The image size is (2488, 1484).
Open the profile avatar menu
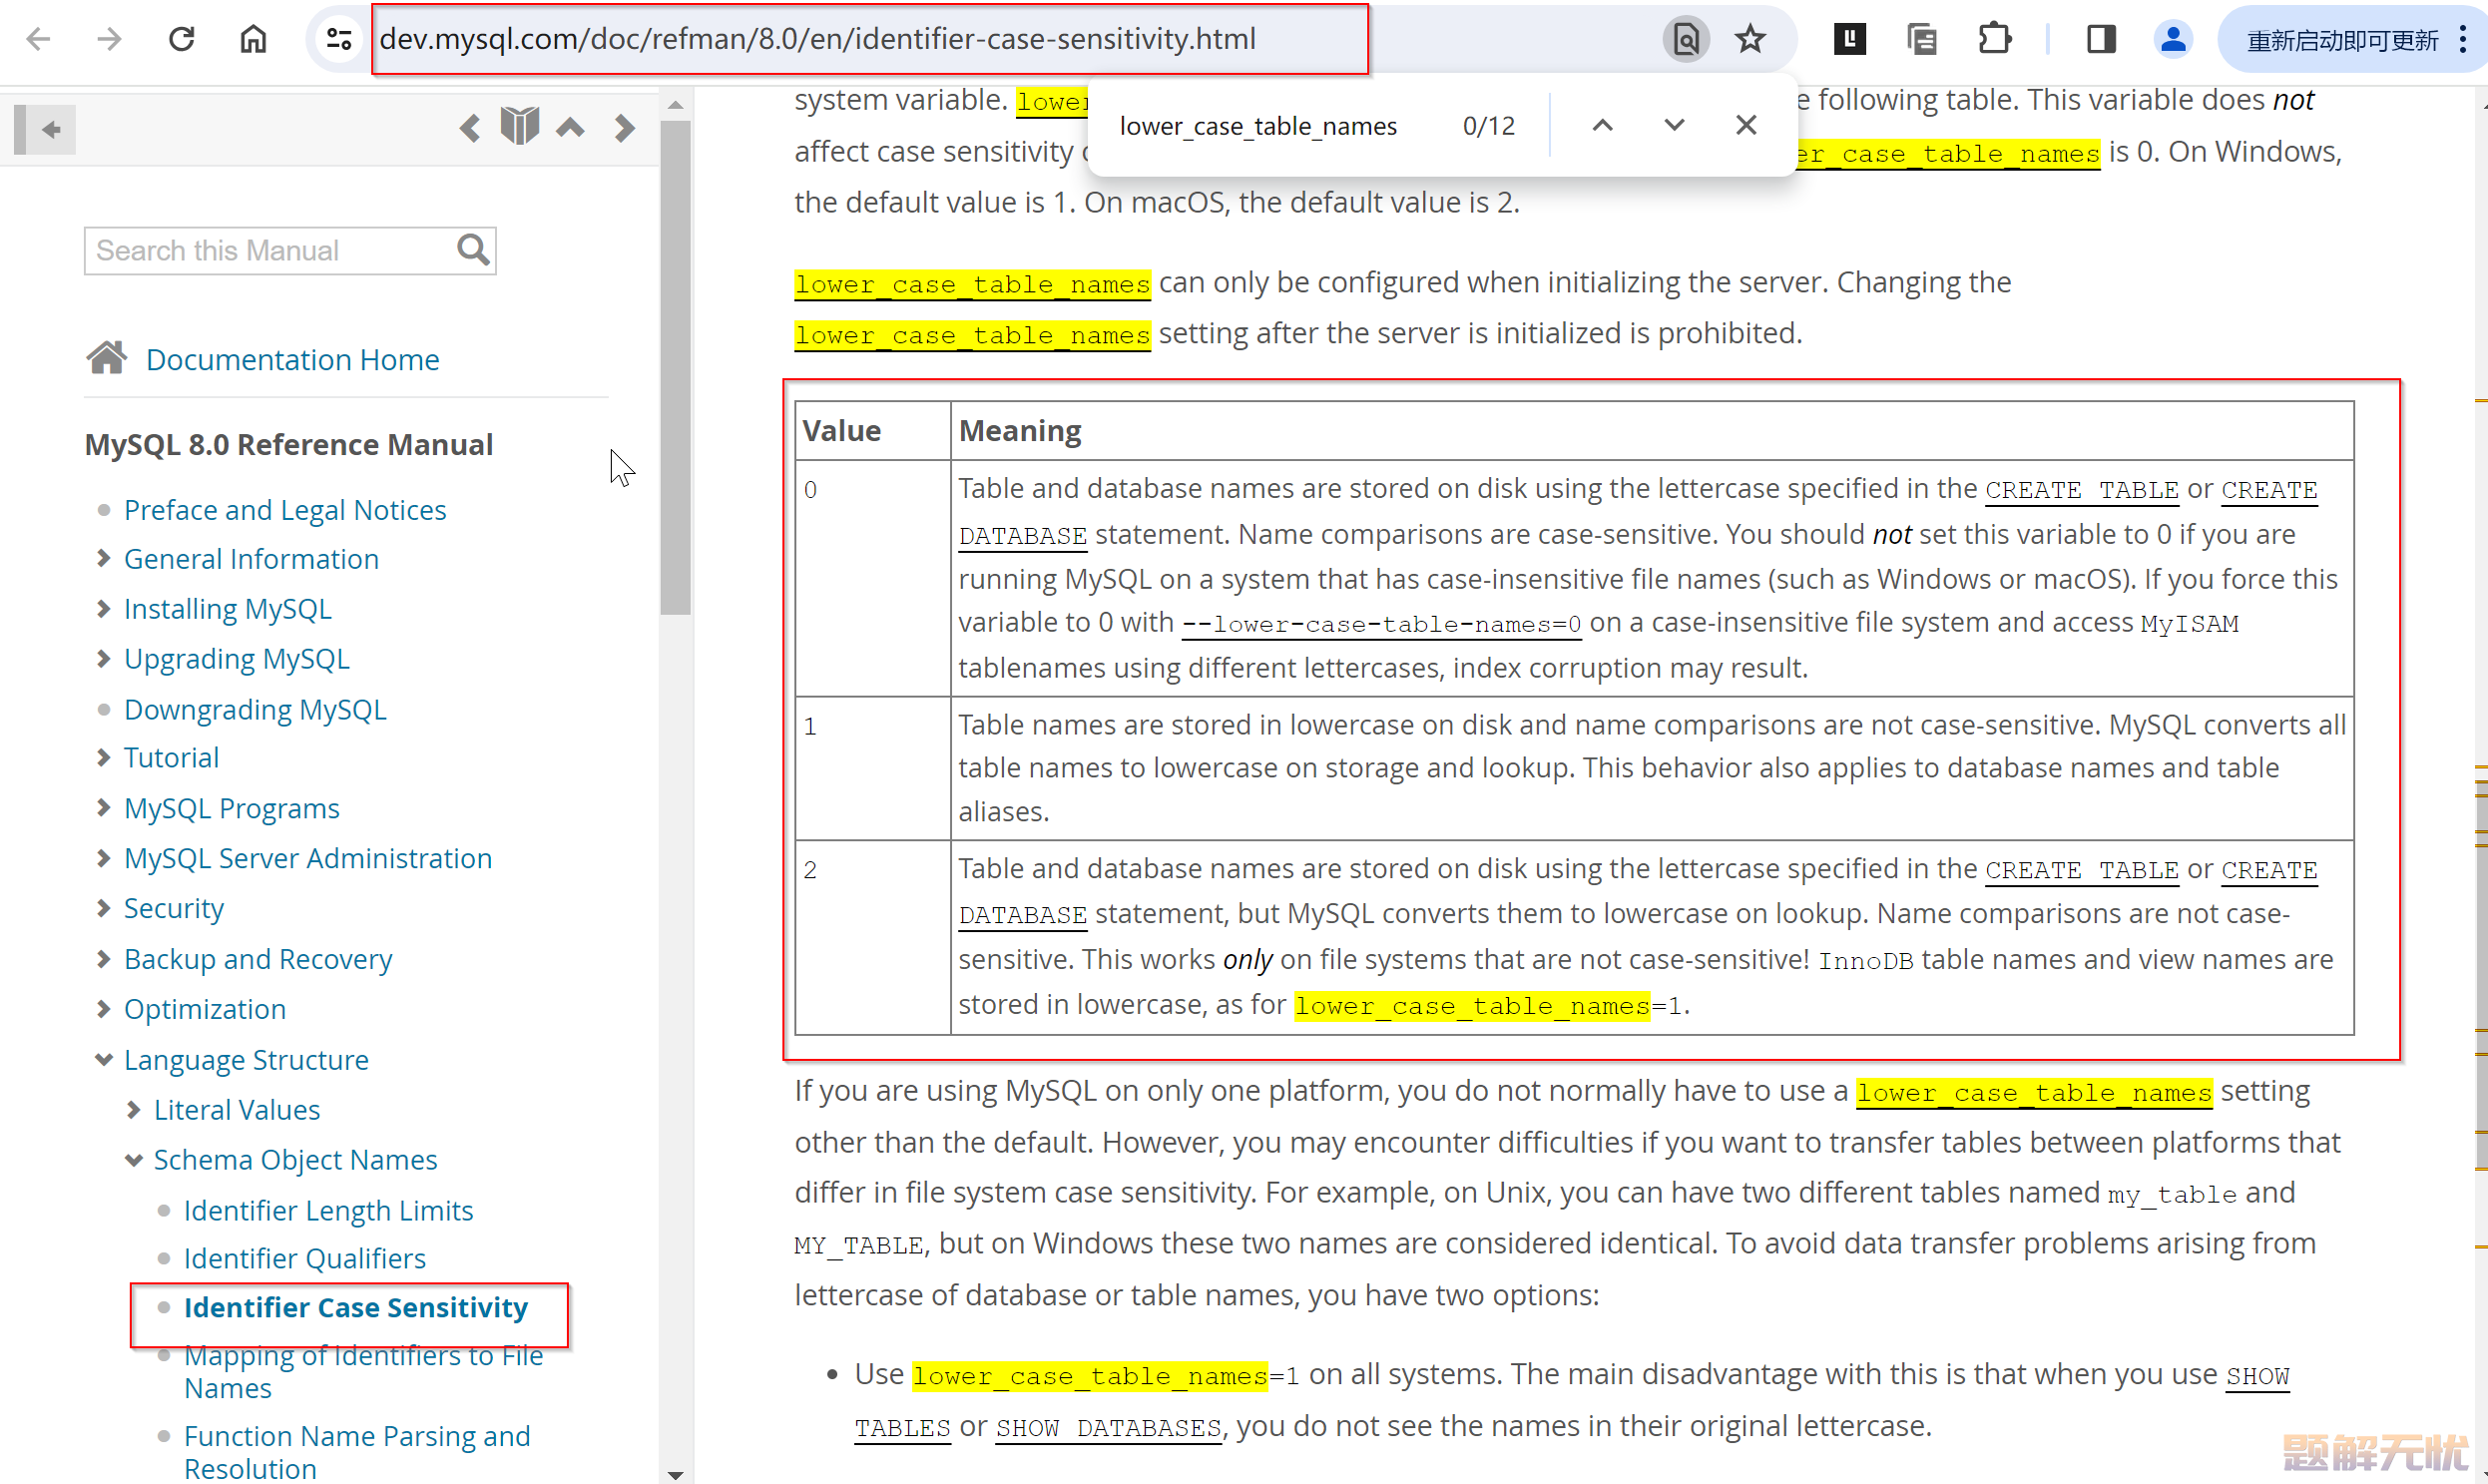tap(2173, 39)
